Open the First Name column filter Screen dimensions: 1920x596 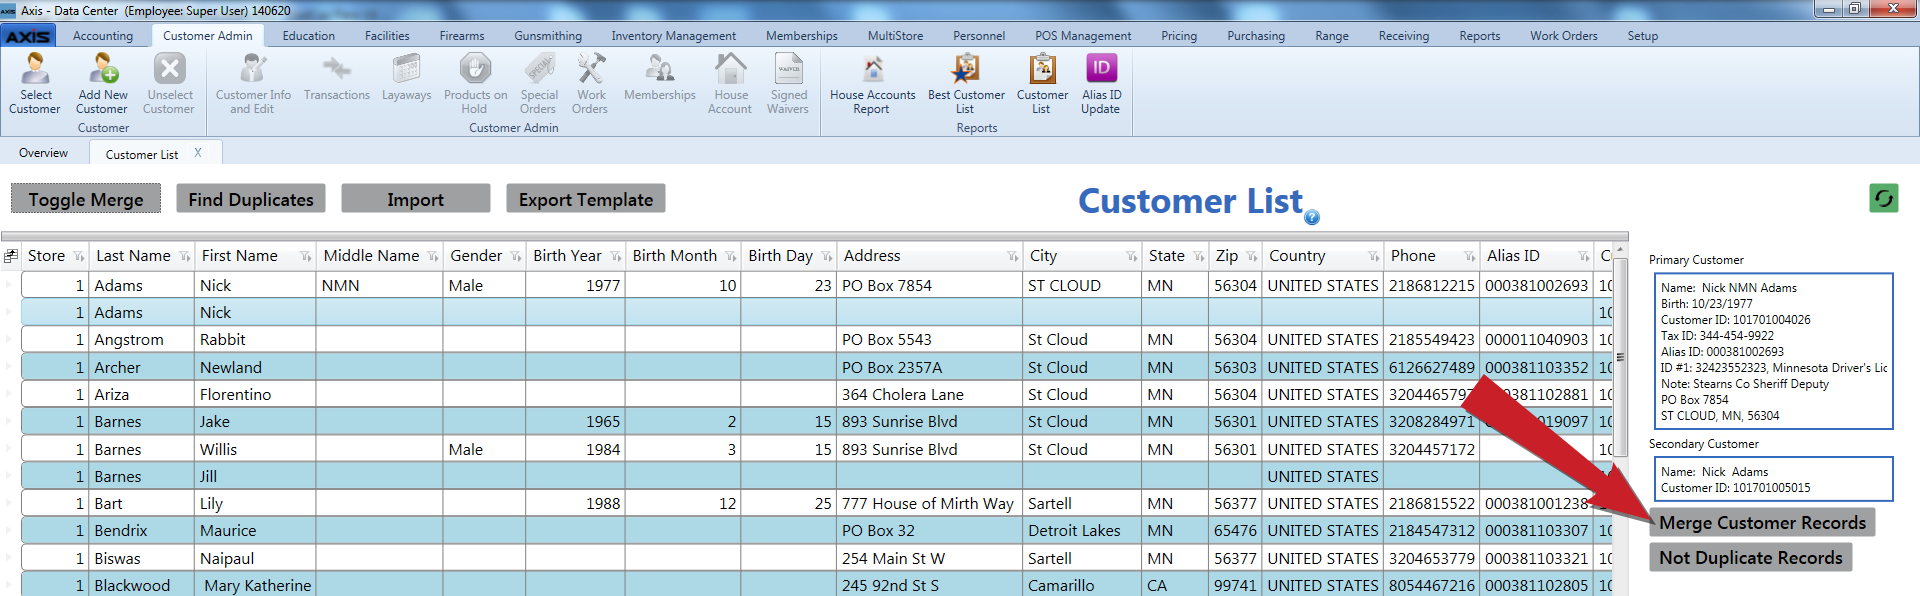(x=306, y=257)
